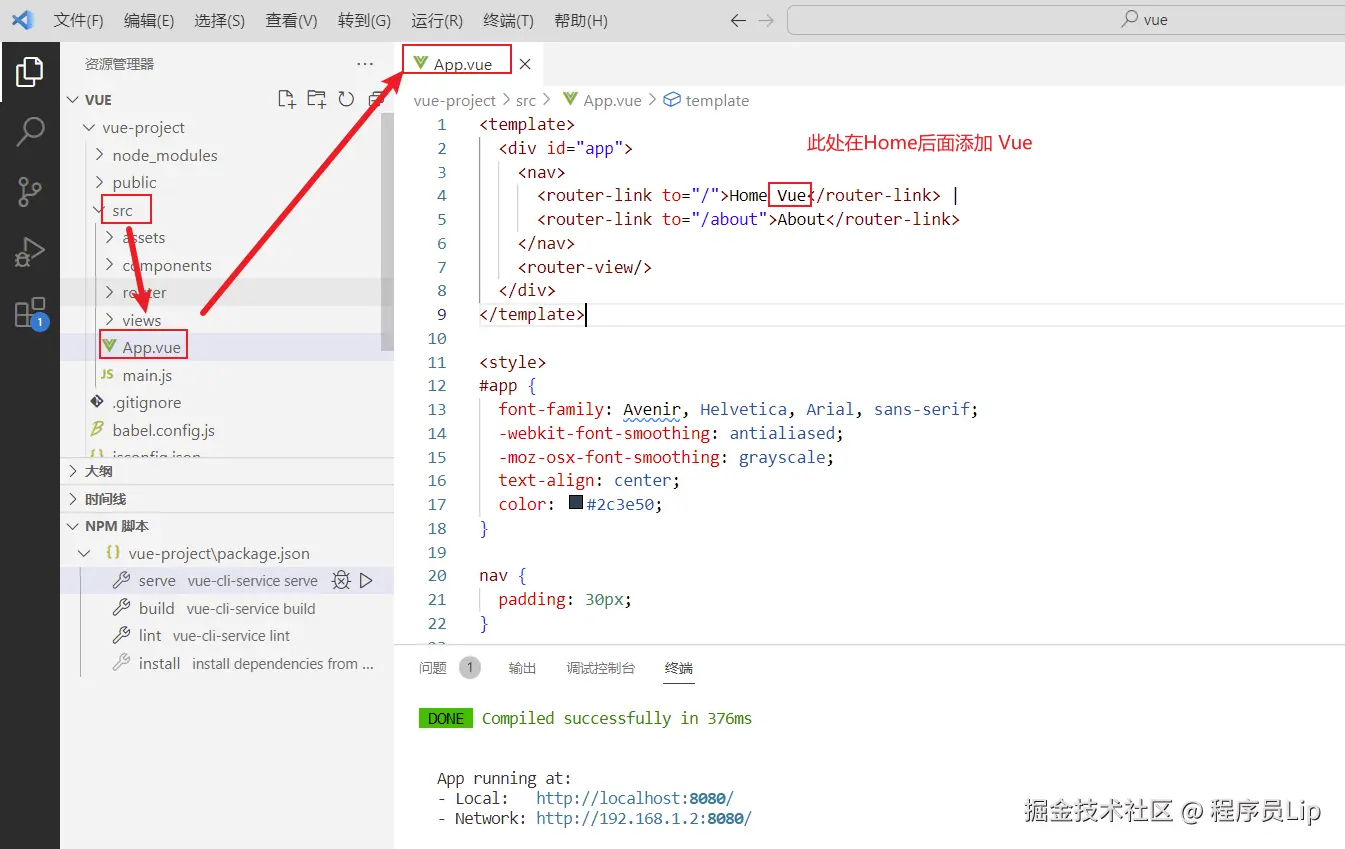Click the New File icon in explorer
1345x849 pixels.
287,99
